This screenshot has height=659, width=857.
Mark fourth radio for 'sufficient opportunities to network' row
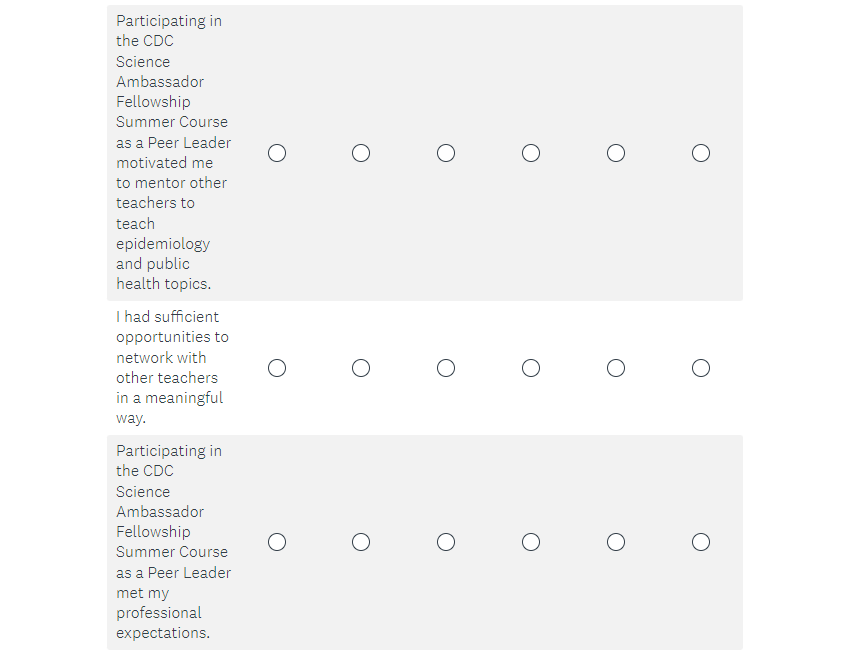point(531,368)
